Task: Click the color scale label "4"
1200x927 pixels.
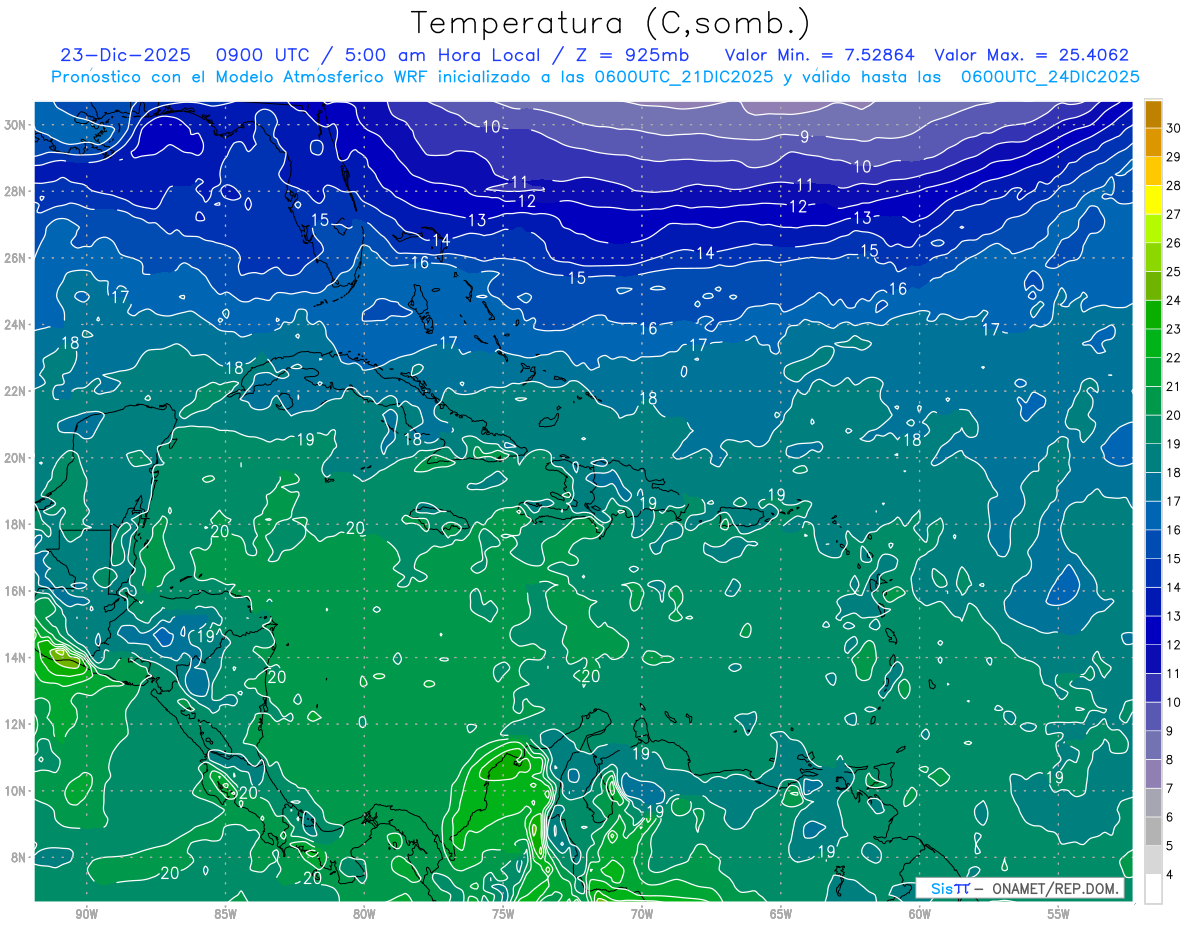Action: [1172, 874]
